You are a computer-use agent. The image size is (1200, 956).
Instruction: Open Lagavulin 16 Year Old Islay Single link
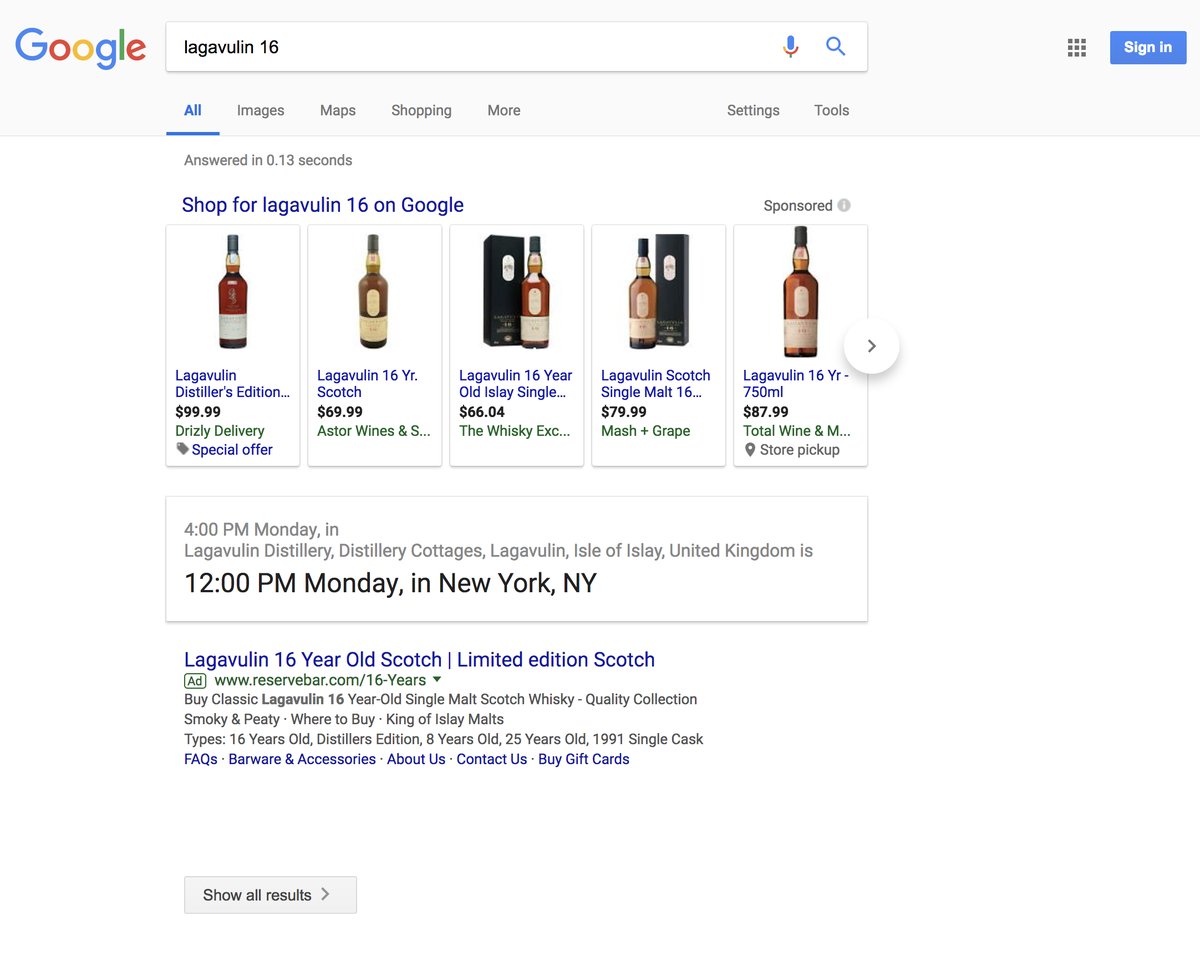pyautogui.click(x=516, y=384)
